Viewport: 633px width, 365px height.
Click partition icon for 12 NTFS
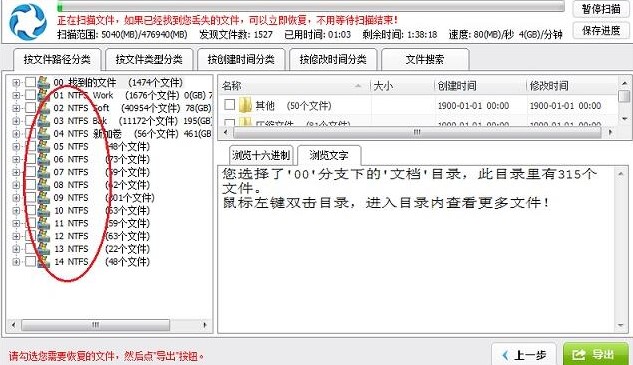[44, 236]
